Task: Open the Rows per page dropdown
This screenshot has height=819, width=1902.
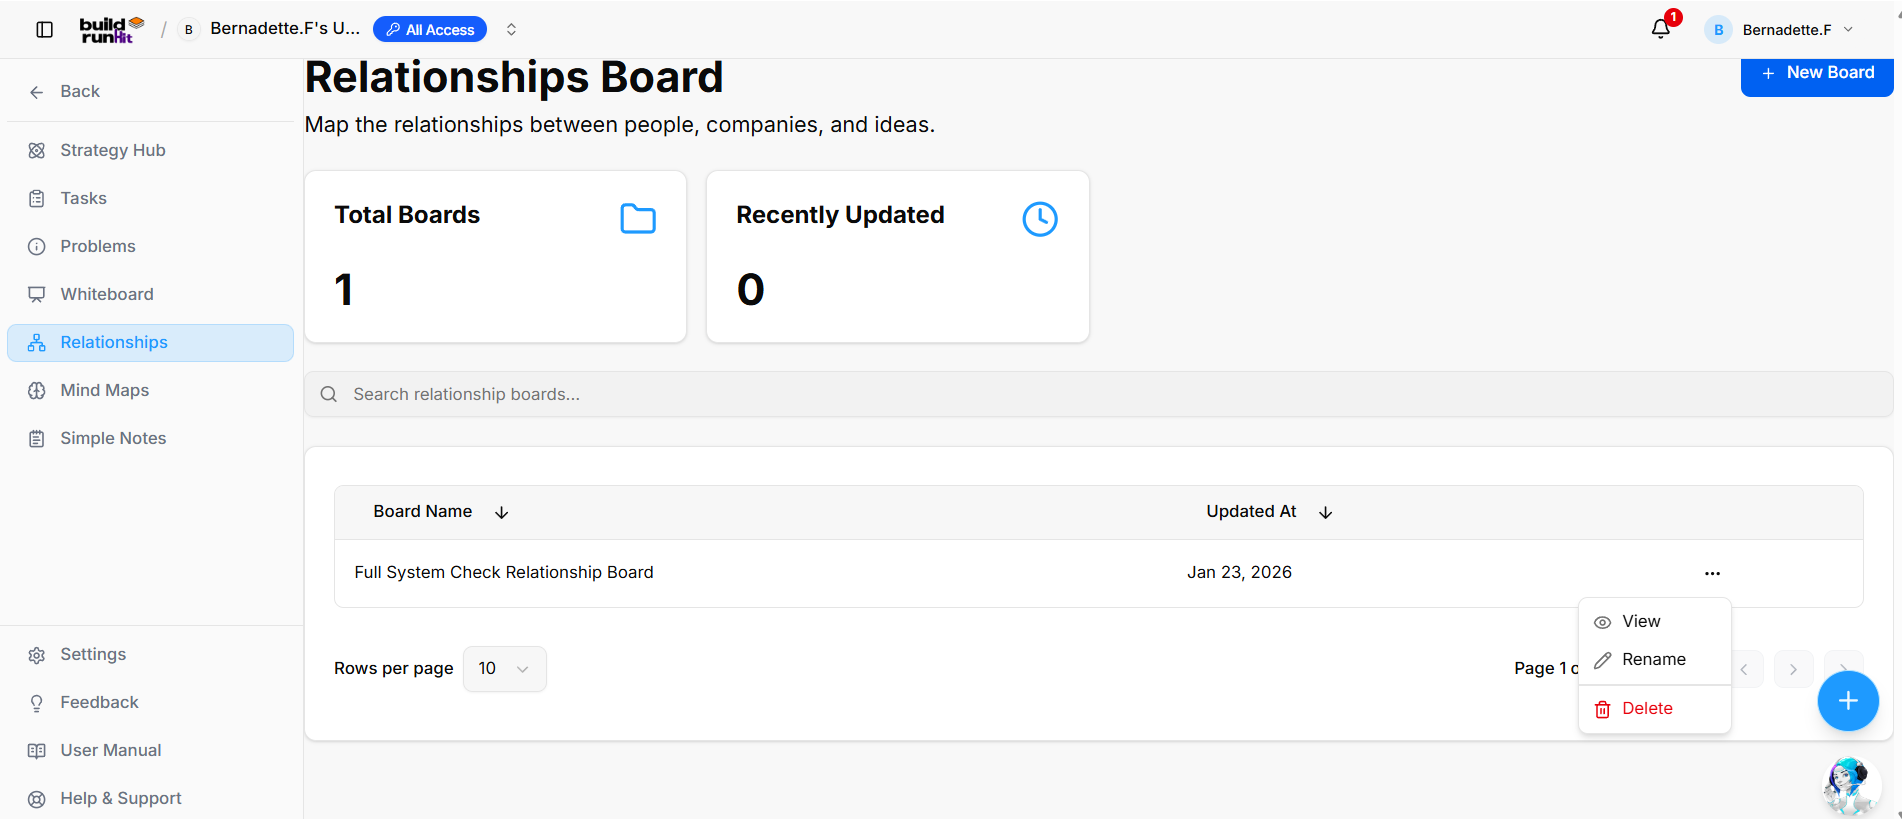Action: pos(504,668)
